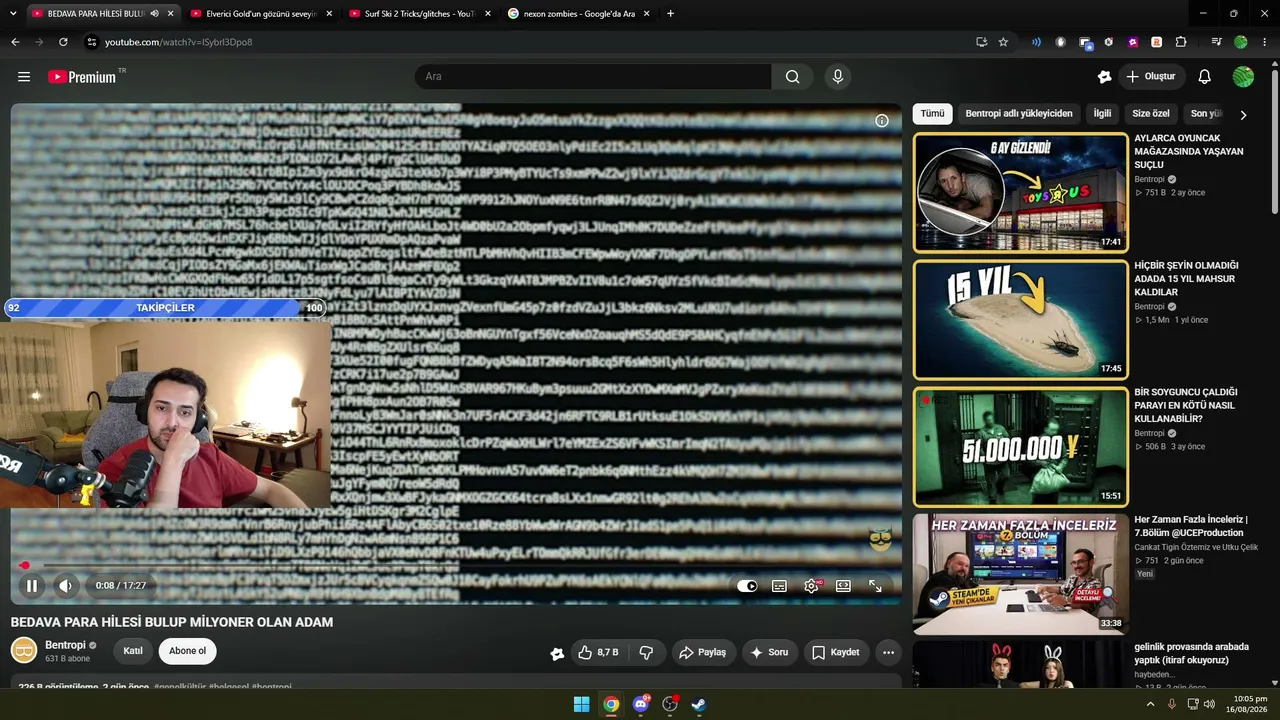Select the 'Size özel' filter chip
This screenshot has height=720, width=1280.
tap(1151, 114)
